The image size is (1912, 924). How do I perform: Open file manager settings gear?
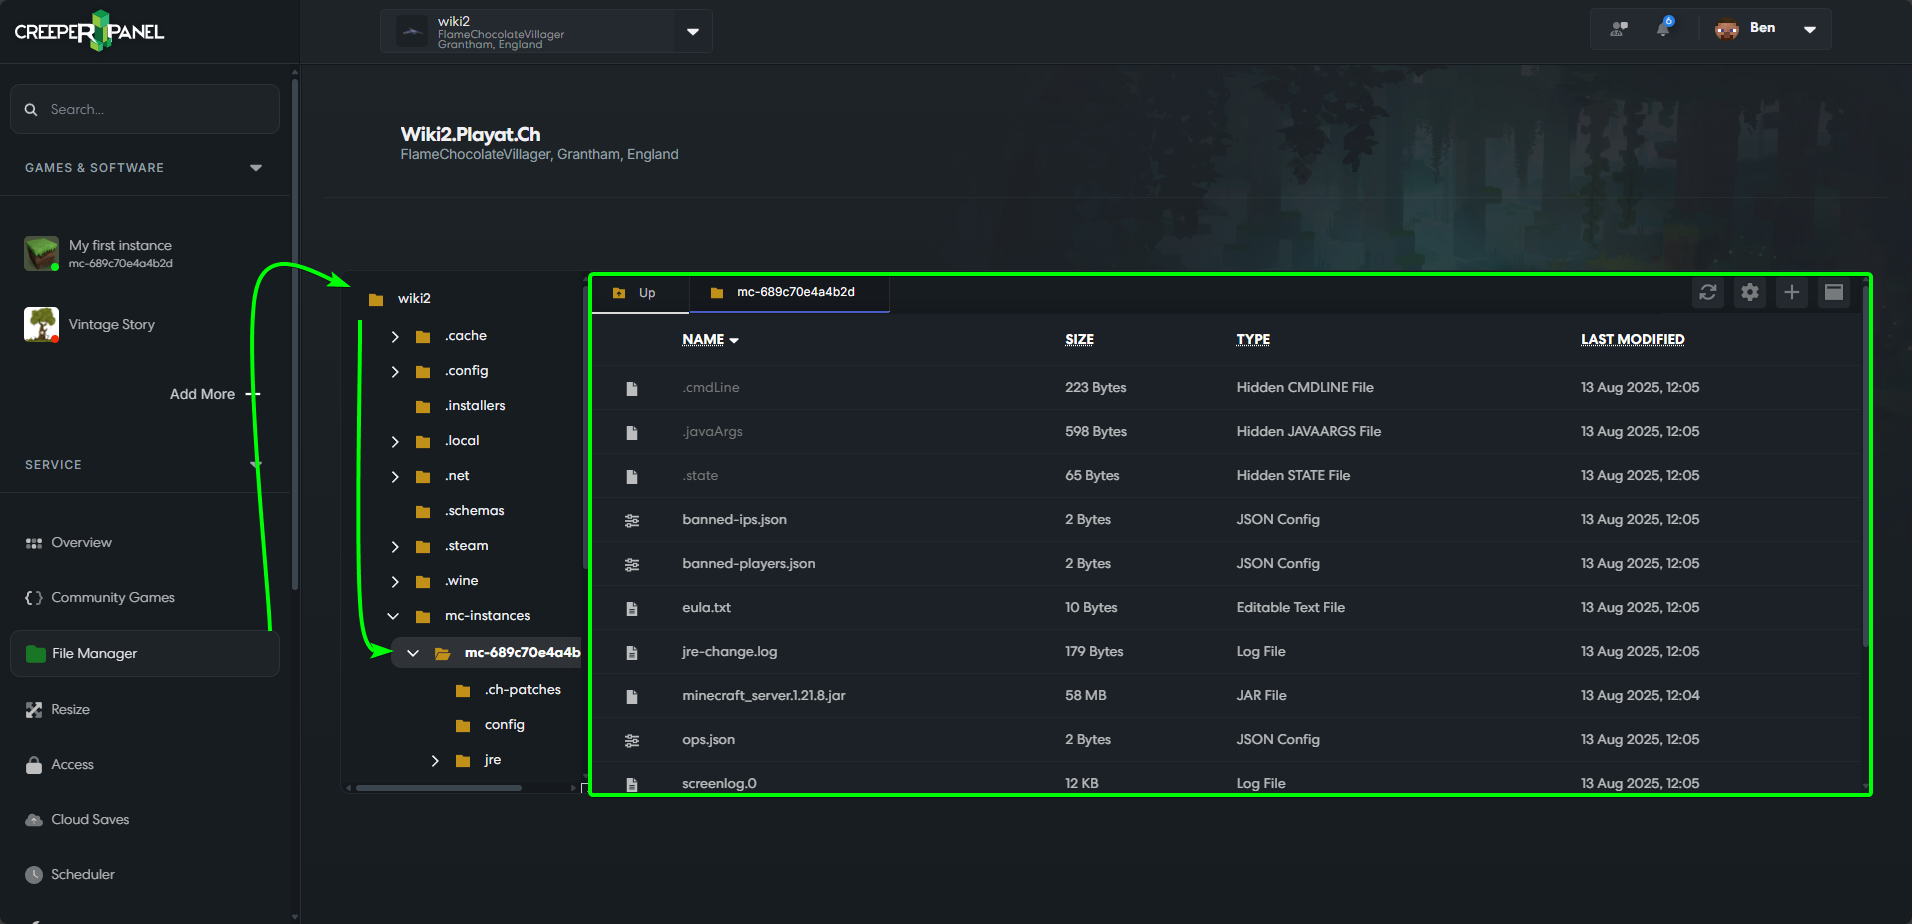point(1750,292)
